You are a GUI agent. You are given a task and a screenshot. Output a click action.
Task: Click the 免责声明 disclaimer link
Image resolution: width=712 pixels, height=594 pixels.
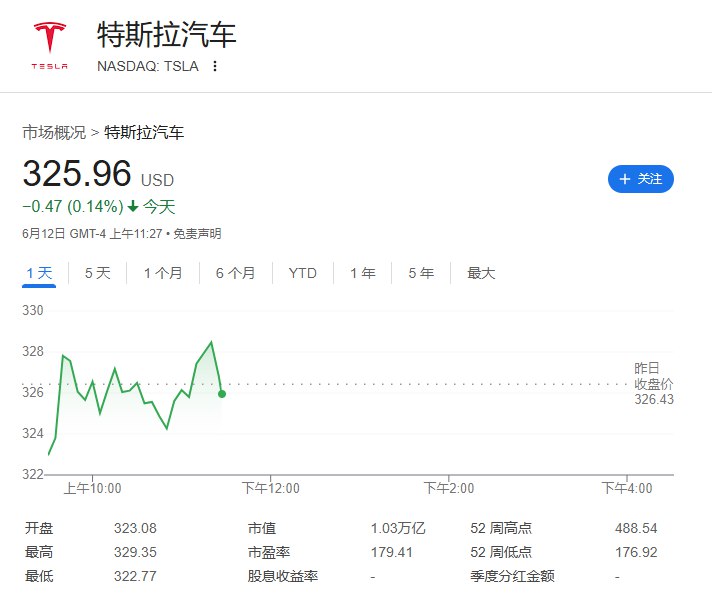pos(197,234)
